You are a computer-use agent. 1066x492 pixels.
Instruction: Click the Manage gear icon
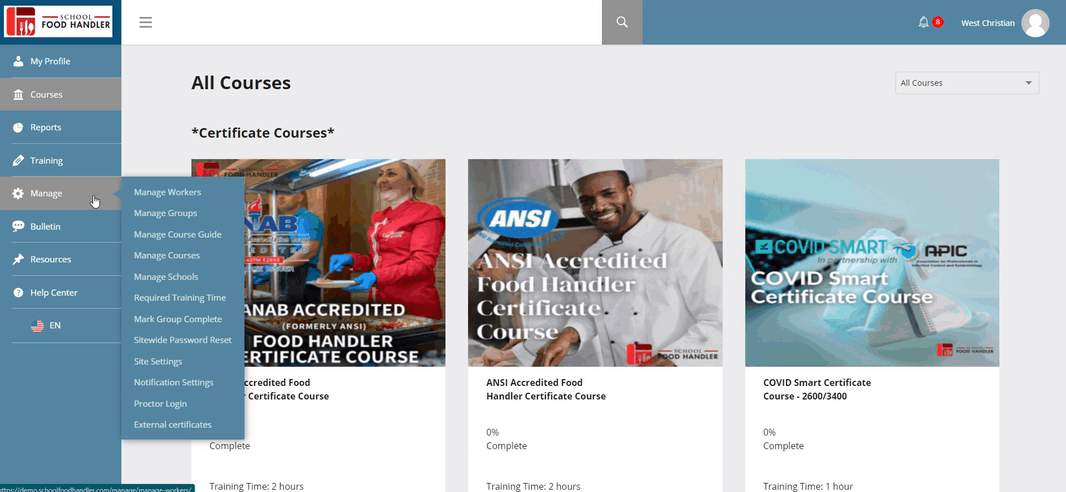(x=18, y=194)
